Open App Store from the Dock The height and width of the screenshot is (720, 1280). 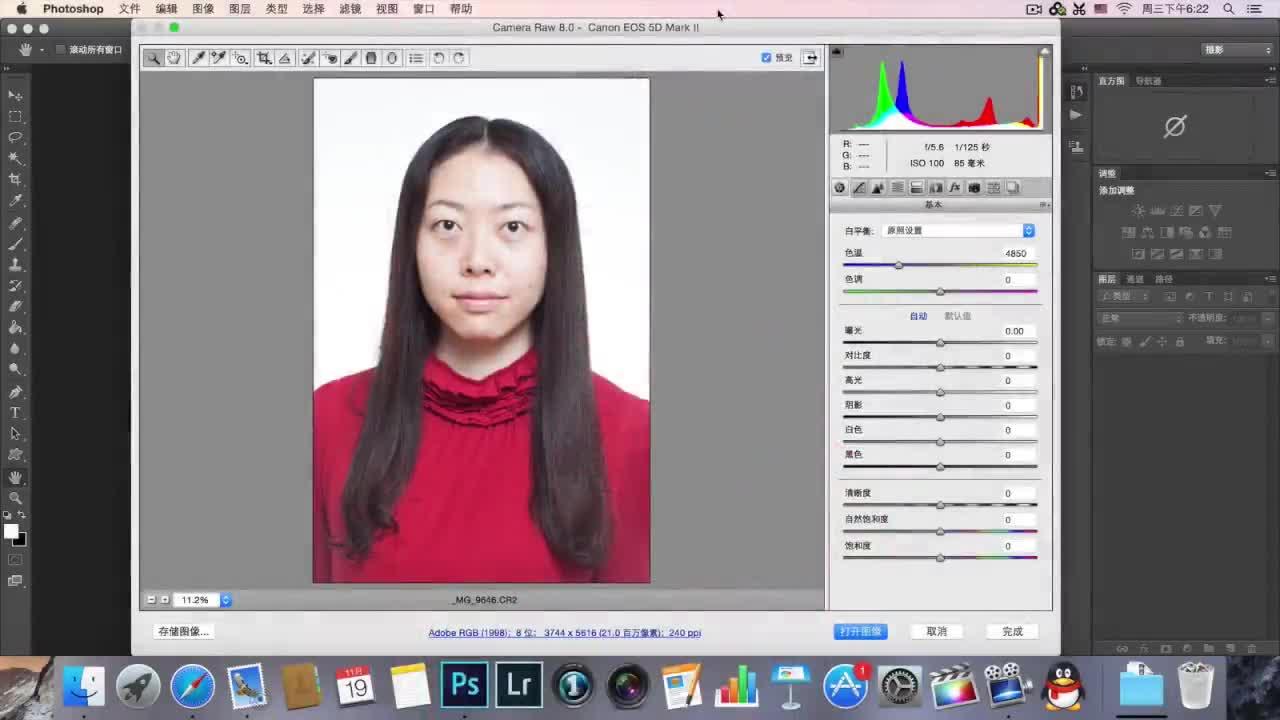(845, 686)
